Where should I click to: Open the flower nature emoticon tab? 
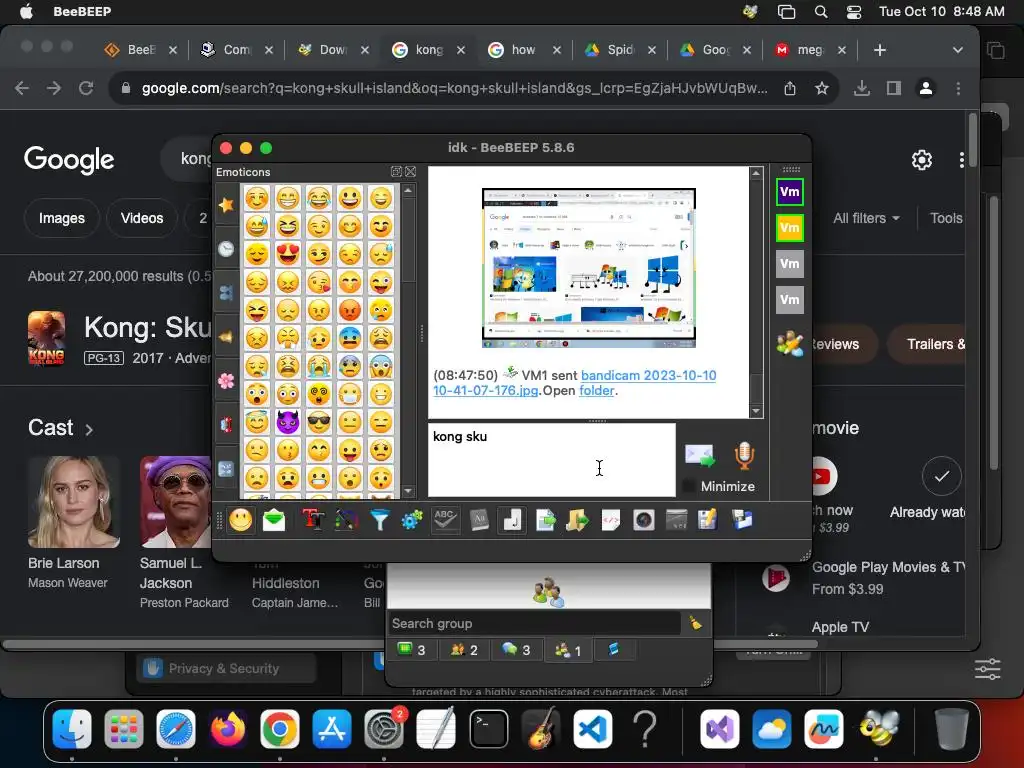[x=226, y=381]
